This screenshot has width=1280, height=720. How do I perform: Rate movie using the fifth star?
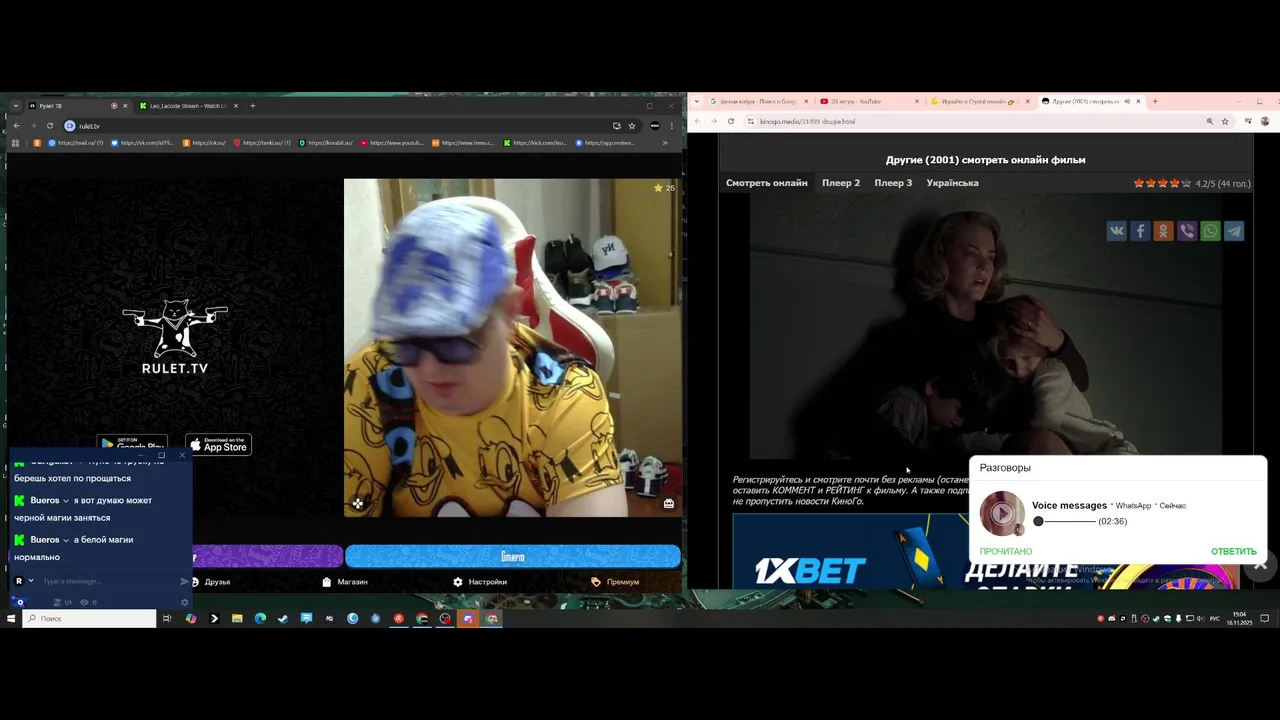[1186, 184]
